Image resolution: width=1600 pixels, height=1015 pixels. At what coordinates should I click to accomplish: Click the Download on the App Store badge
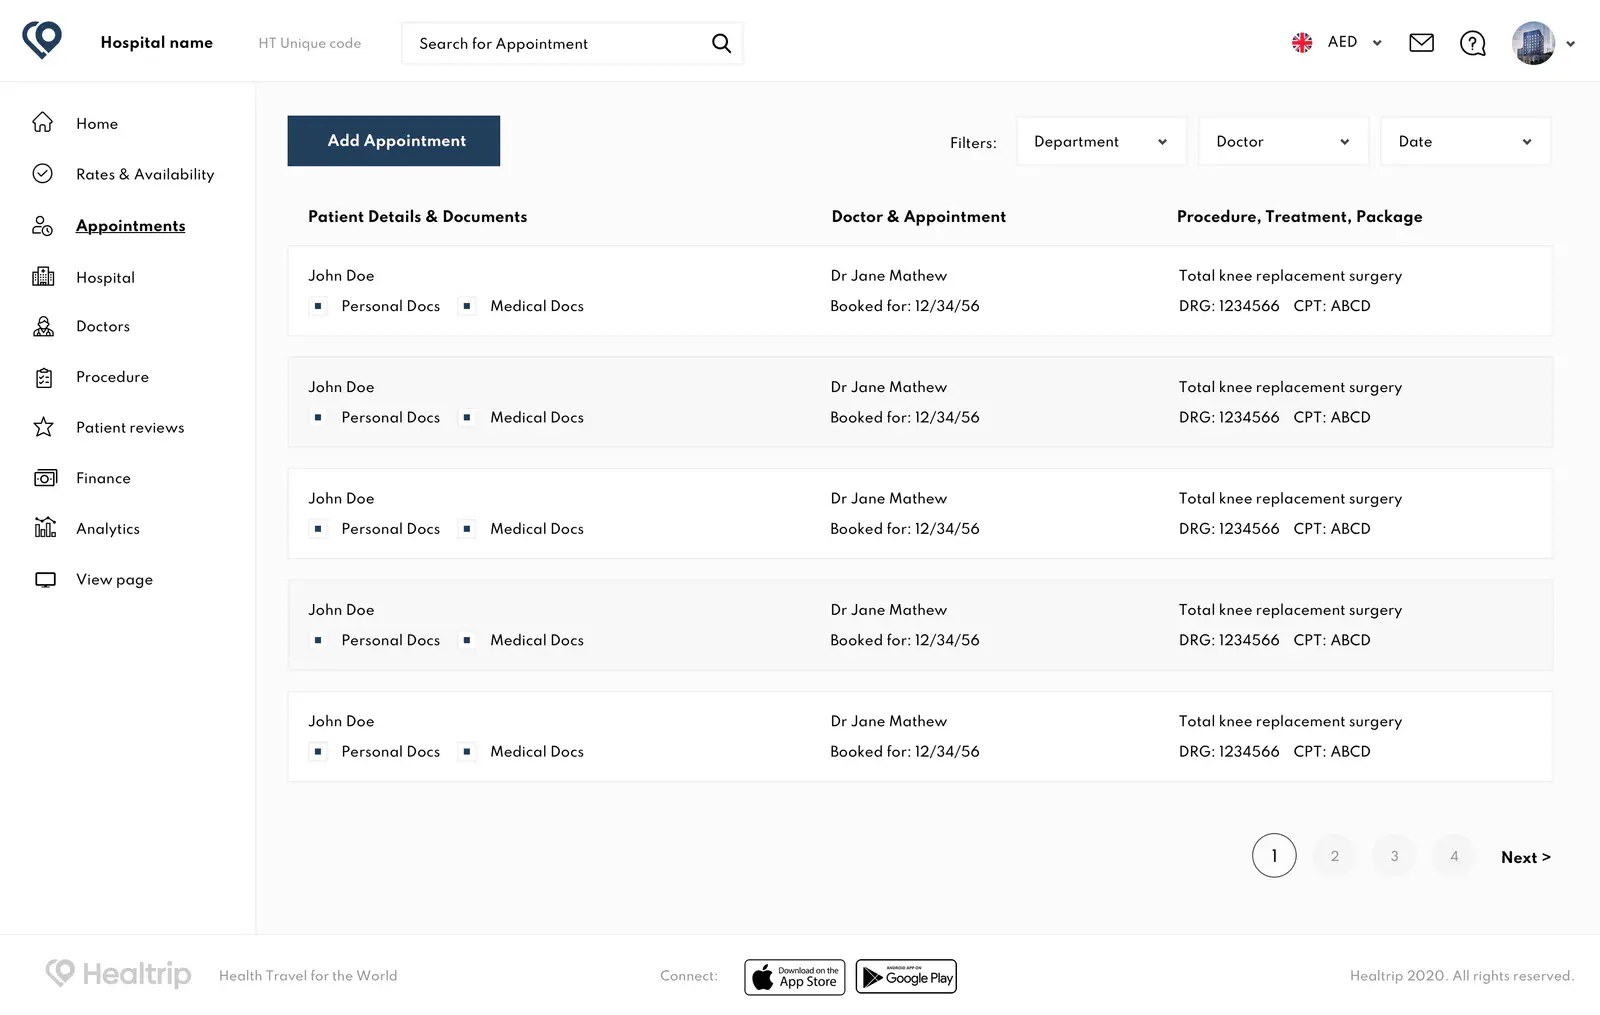click(x=795, y=977)
